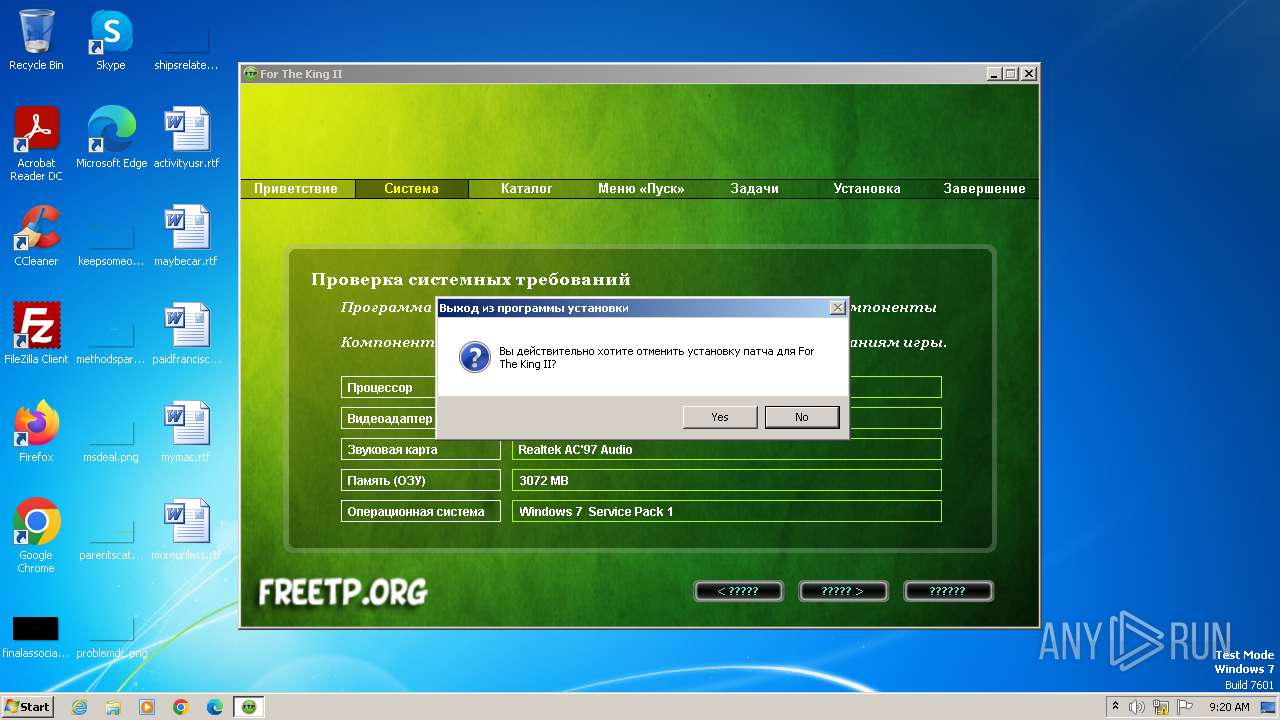Open paidfrancisc... document icon
The height and width of the screenshot is (720, 1280).
click(x=187, y=333)
